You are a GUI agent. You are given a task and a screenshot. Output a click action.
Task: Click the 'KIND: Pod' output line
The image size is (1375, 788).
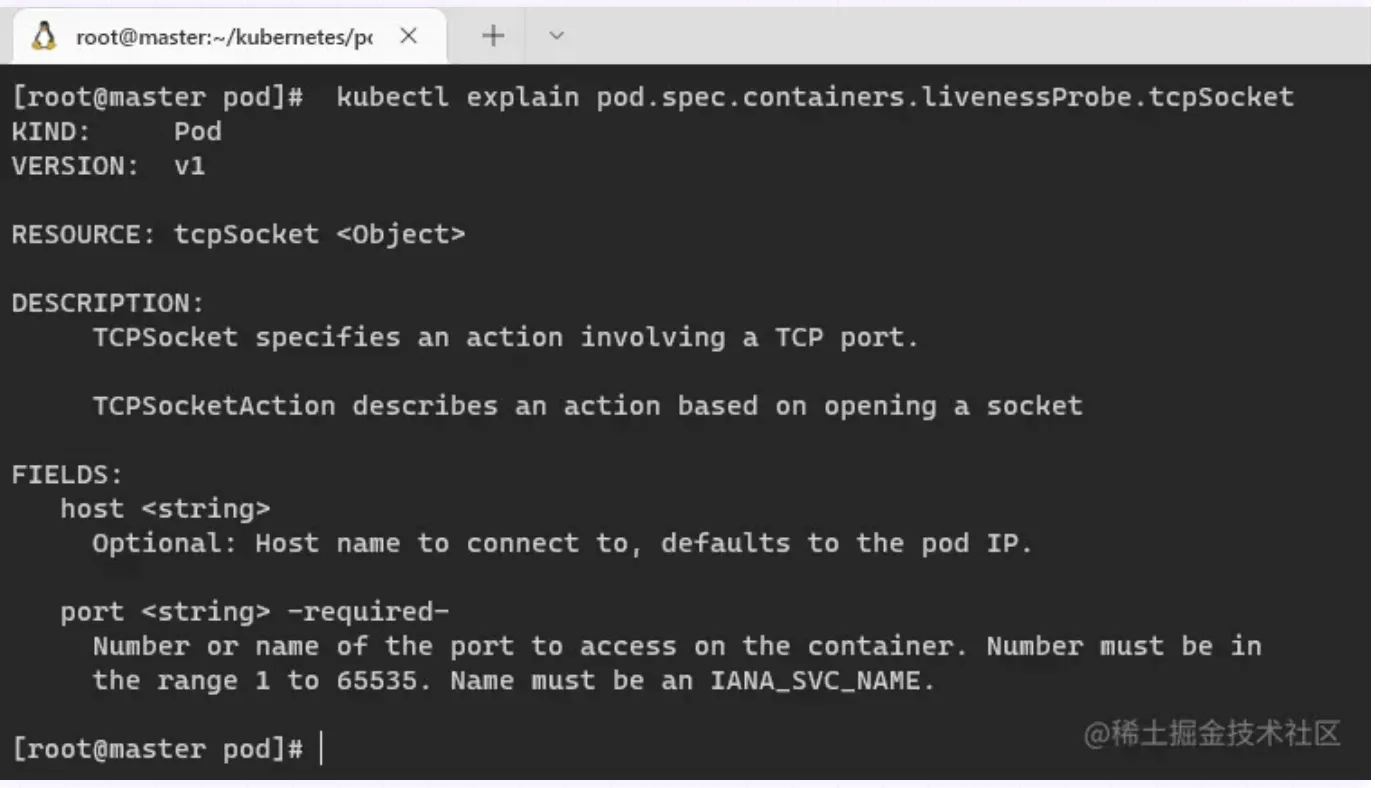coord(117,131)
